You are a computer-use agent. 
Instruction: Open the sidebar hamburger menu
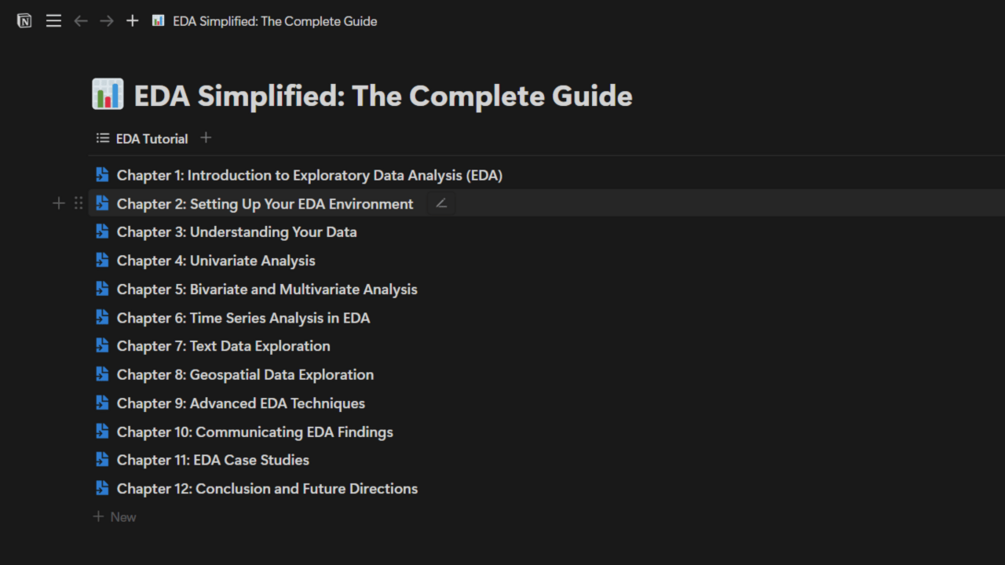[x=54, y=21]
